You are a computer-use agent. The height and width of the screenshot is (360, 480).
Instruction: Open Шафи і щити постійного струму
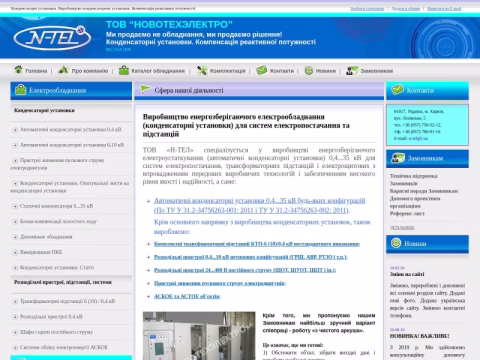[56, 332]
